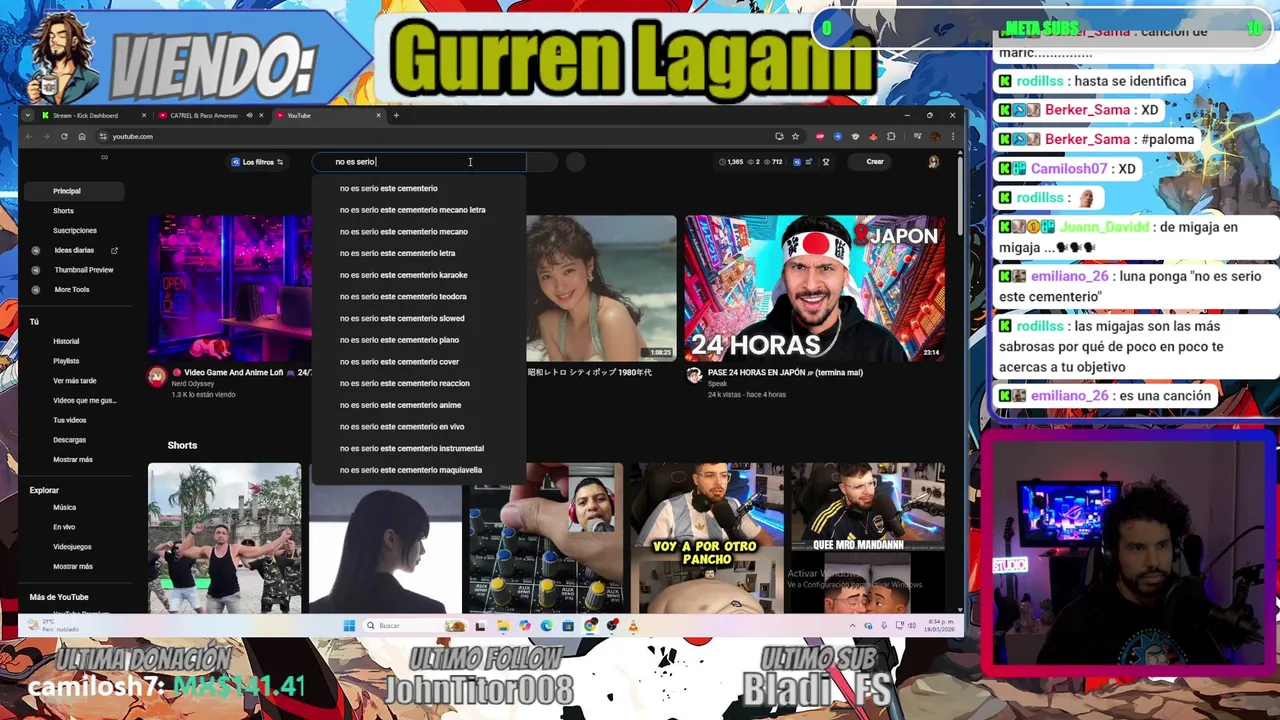Expand Mostrar más under Descargas
The height and width of the screenshot is (720, 1280).
coord(75,460)
